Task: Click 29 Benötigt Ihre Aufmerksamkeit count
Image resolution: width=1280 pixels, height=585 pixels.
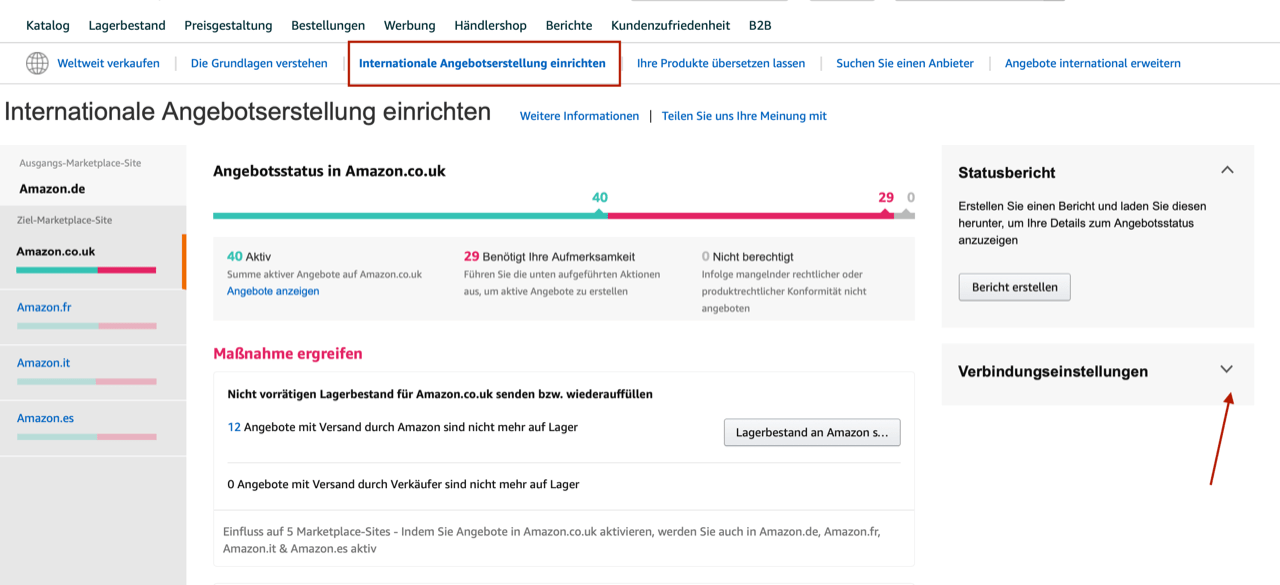Action: [549, 256]
